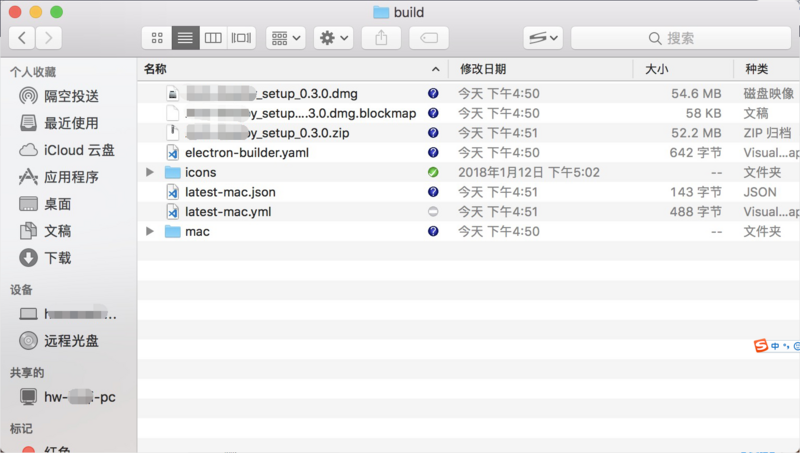Image resolution: width=800 pixels, height=453 pixels.
Task: Select list view toggle in toolbar
Action: tap(185, 38)
